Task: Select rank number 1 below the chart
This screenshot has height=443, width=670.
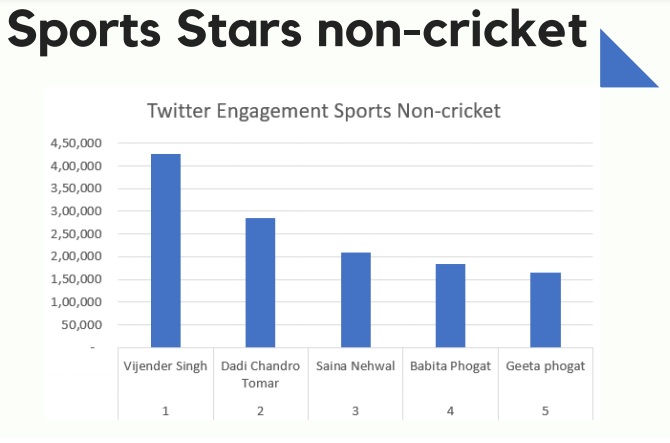Action: (165, 410)
